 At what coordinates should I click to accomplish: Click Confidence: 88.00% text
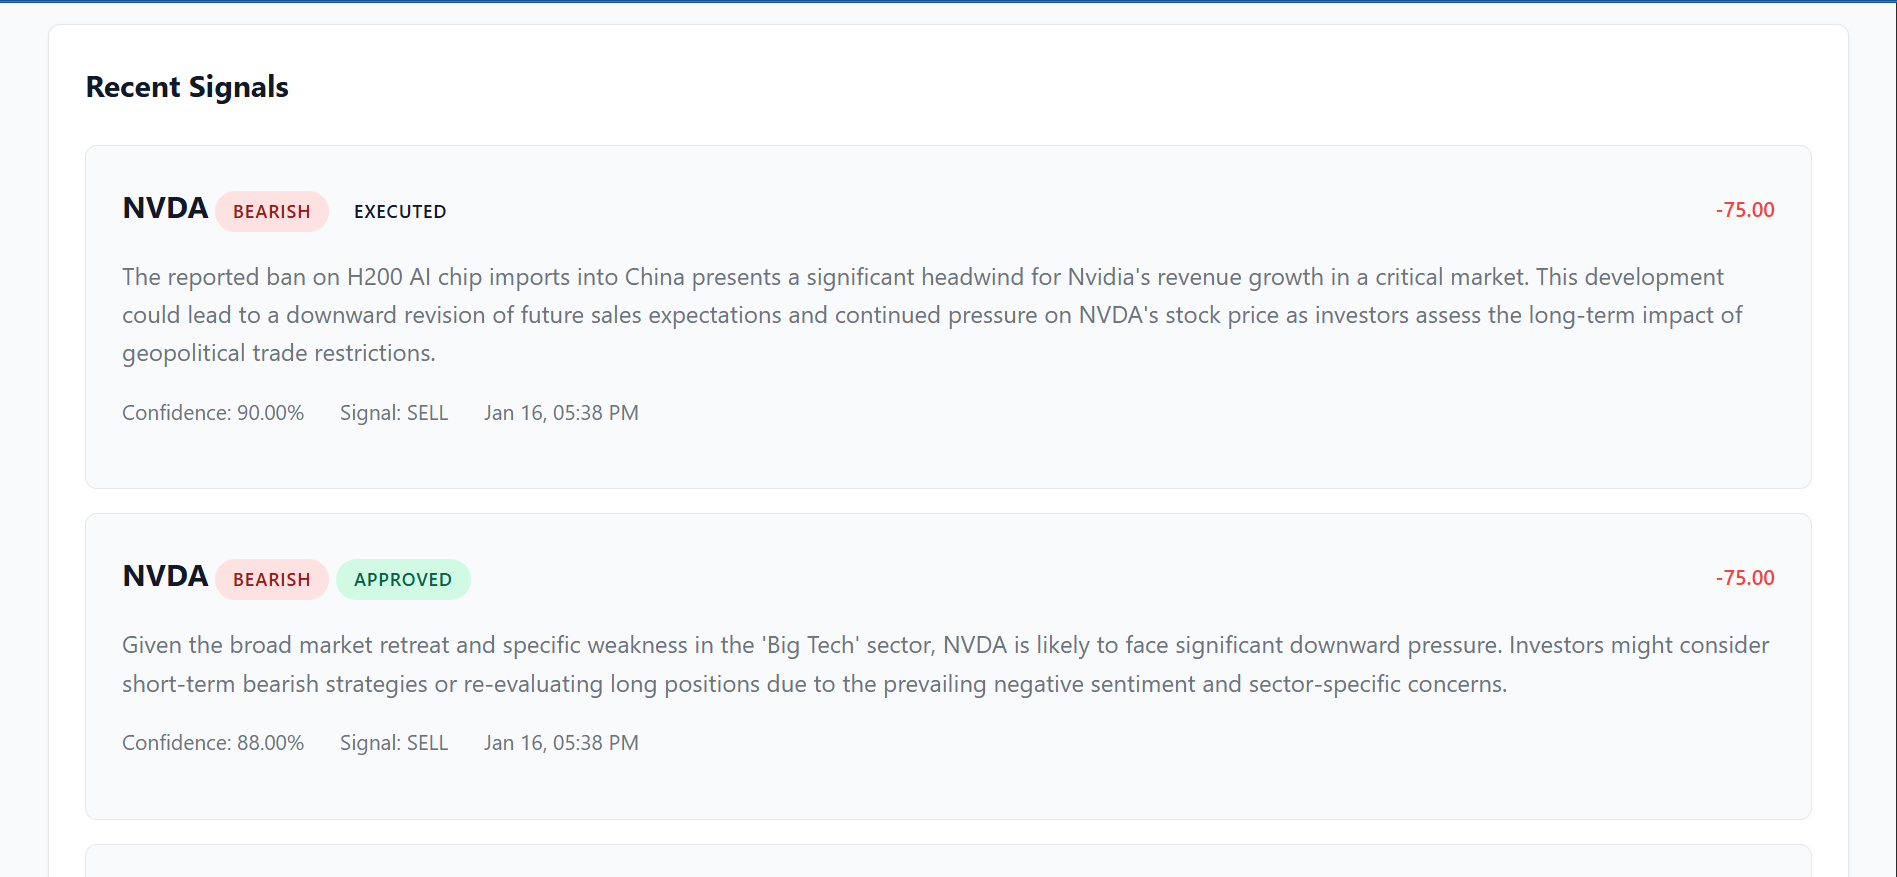point(213,743)
